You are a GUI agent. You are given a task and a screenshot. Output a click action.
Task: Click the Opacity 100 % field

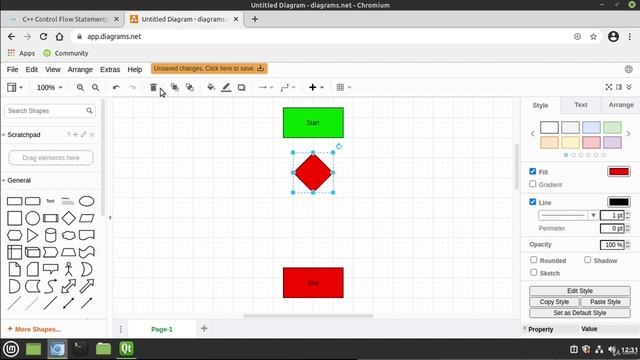coord(612,244)
